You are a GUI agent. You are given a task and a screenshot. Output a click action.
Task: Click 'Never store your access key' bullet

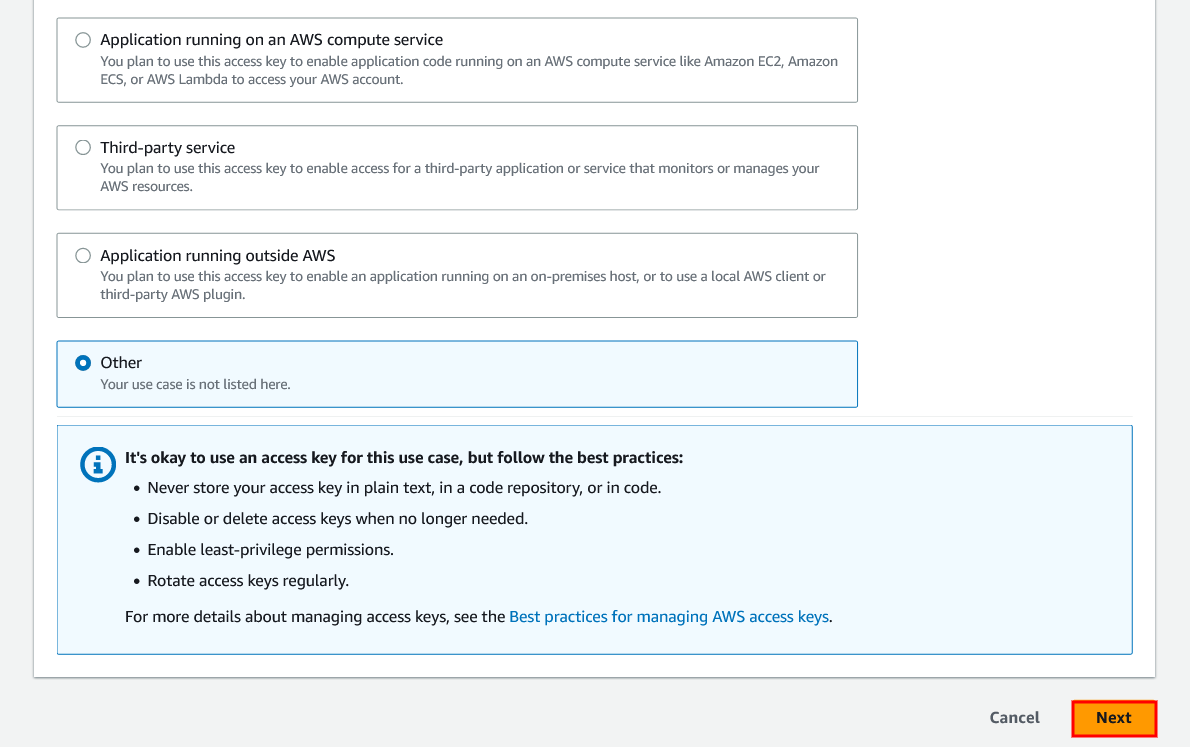404,487
